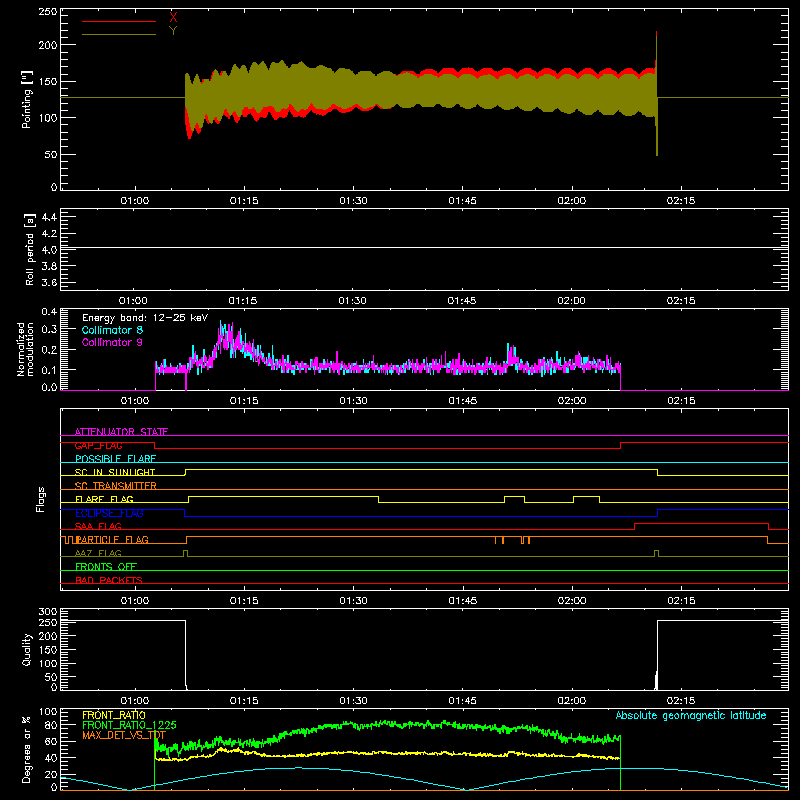This screenshot has height=800, width=800.
Task: Click the 02:00 time label under Roll period plot
Action: 571,301
